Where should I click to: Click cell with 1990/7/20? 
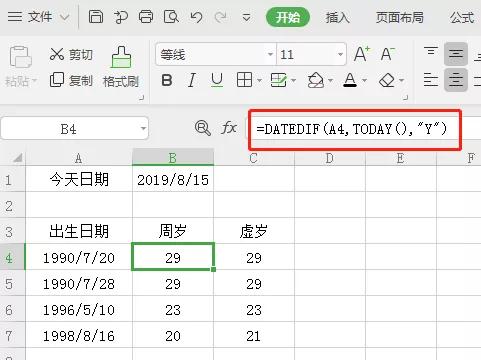(x=79, y=258)
